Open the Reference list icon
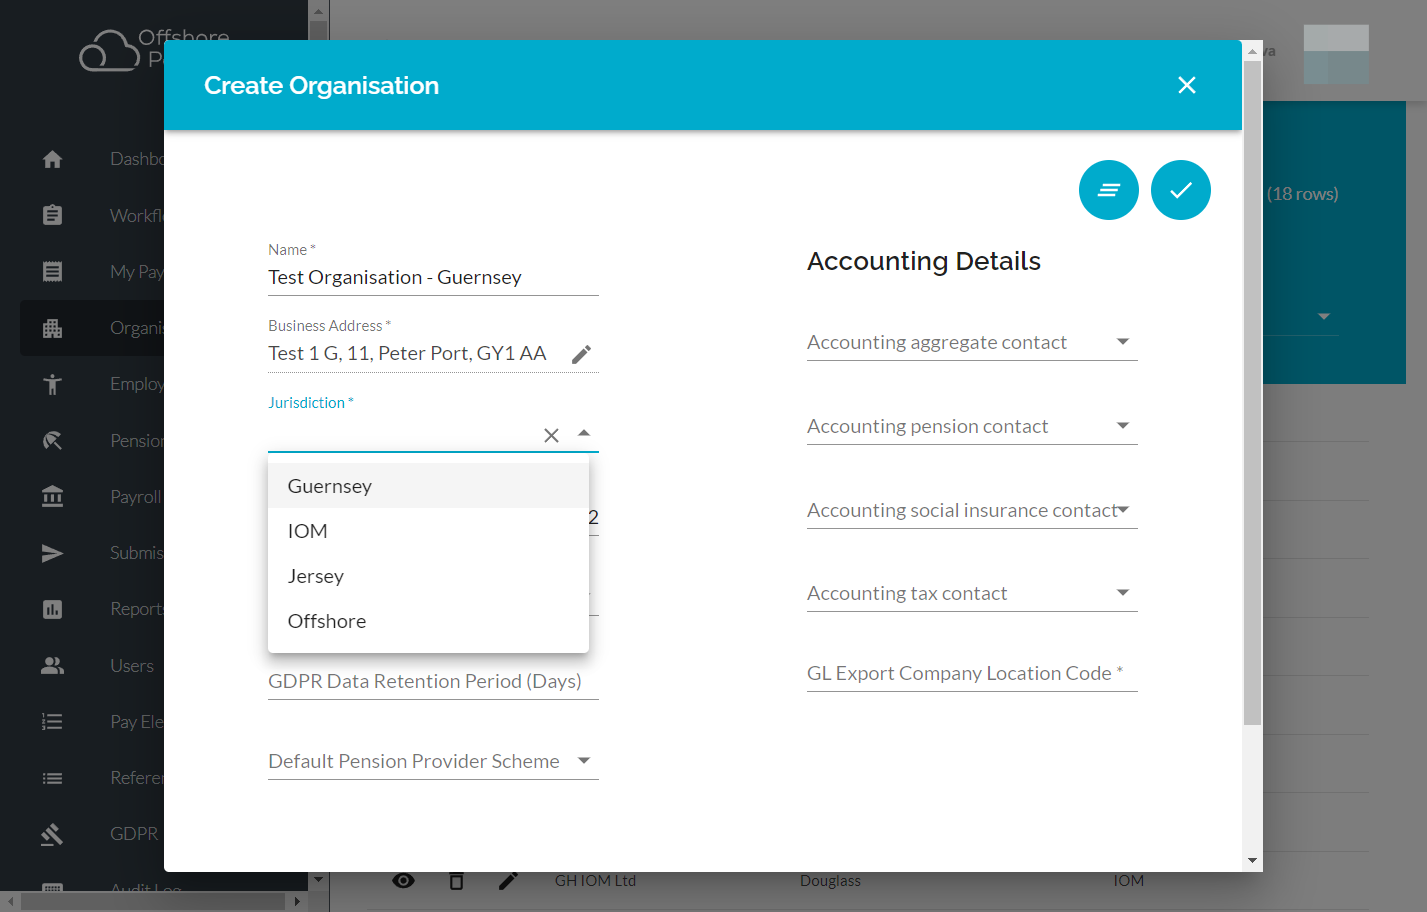Image resolution: width=1427 pixels, height=912 pixels. pos(53,778)
